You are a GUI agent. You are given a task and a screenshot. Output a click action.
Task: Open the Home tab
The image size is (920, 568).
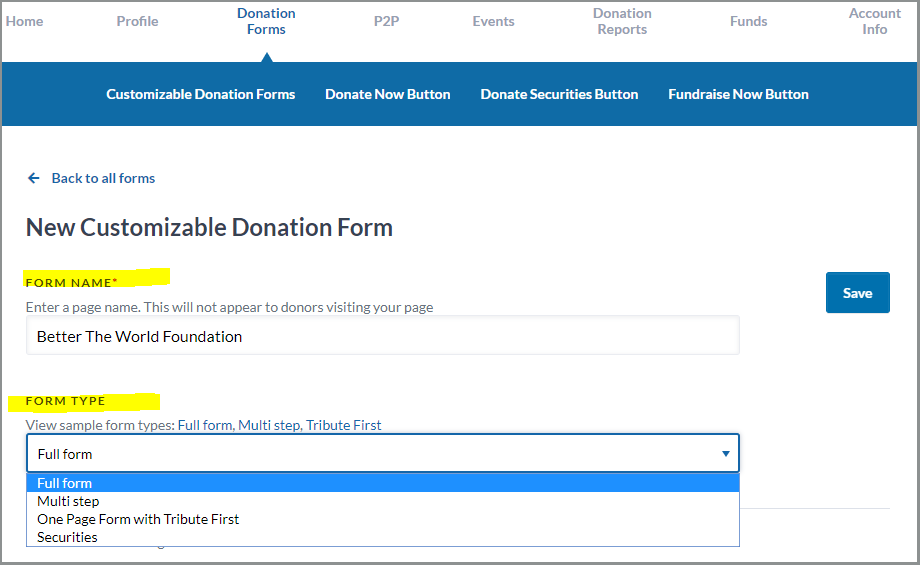pos(25,21)
